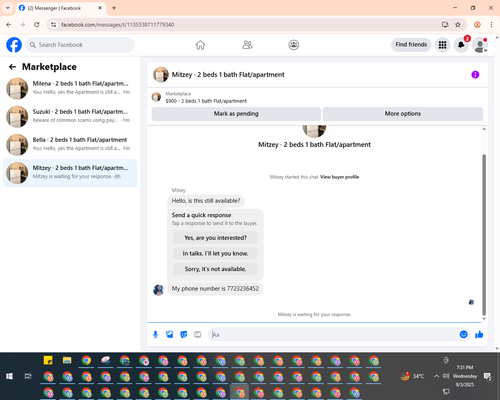Click the $900 listing summary line

tap(206, 101)
